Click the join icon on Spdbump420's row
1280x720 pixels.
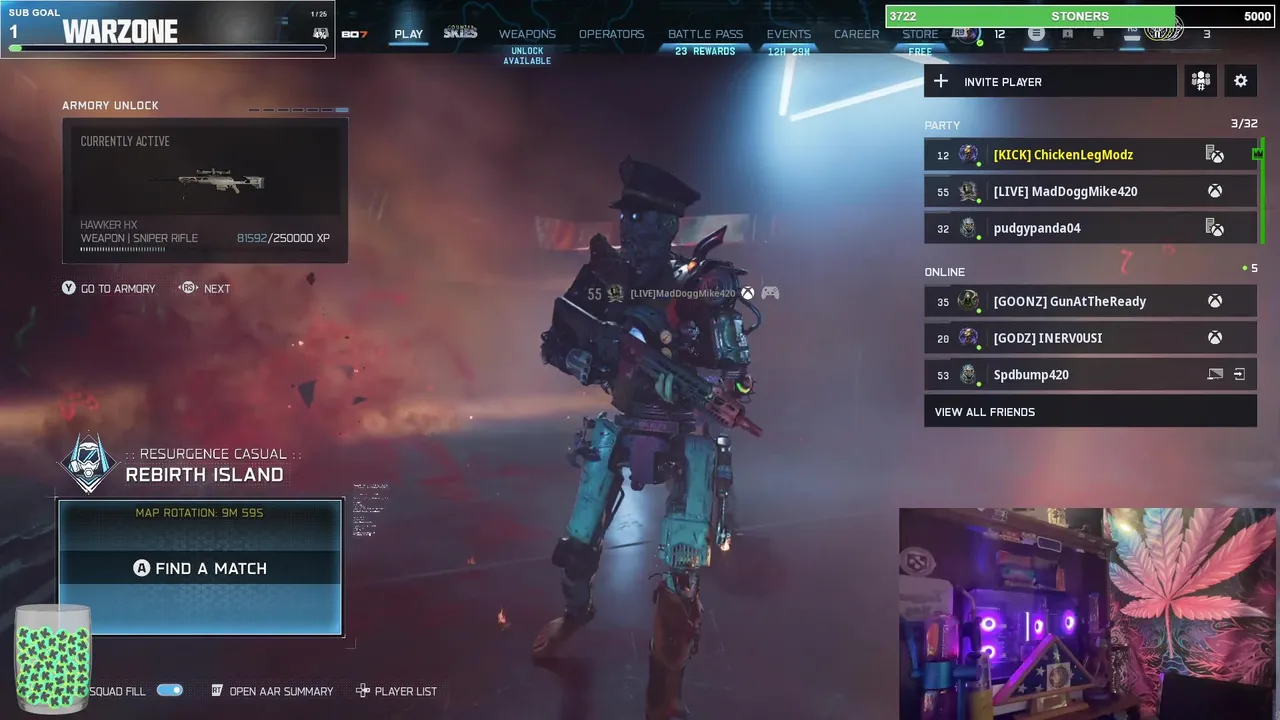(x=1239, y=374)
